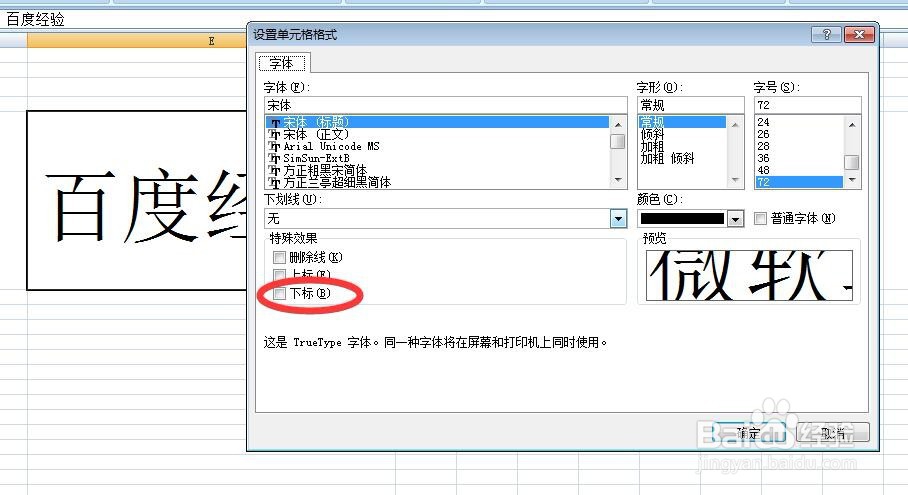Open the 颜色 color dropdown arrow
This screenshot has height=495, width=908.
click(x=735, y=219)
